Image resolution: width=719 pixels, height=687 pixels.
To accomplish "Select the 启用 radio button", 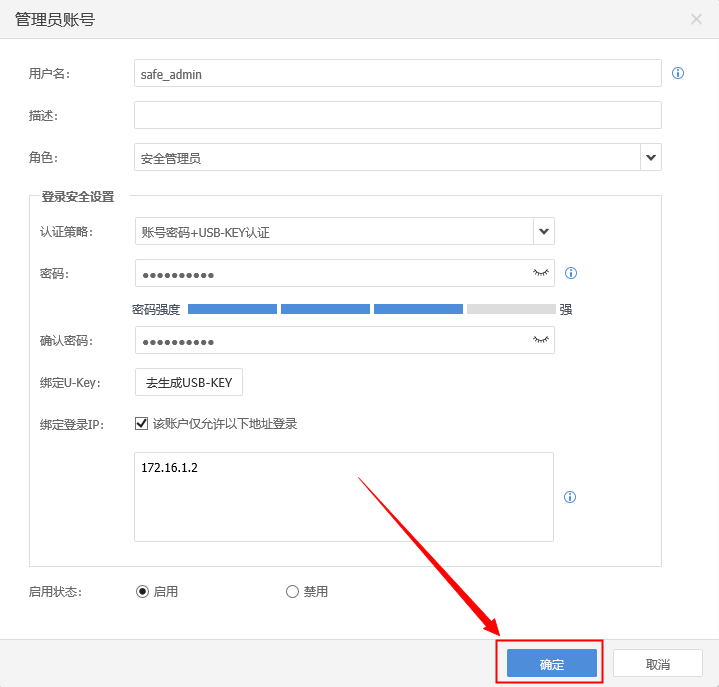I will [142, 591].
